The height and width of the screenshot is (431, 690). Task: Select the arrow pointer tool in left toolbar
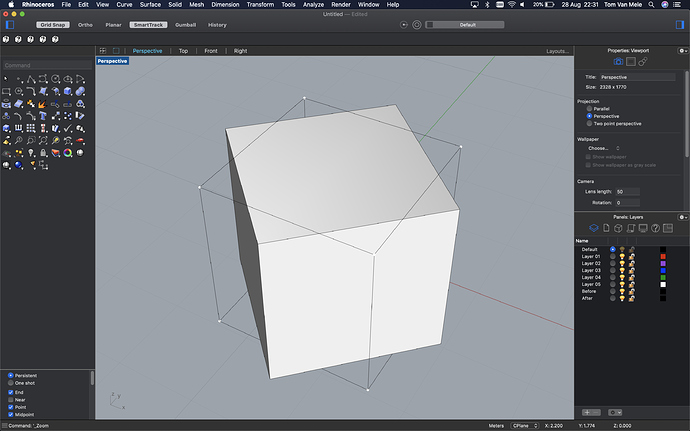click(x=6, y=79)
